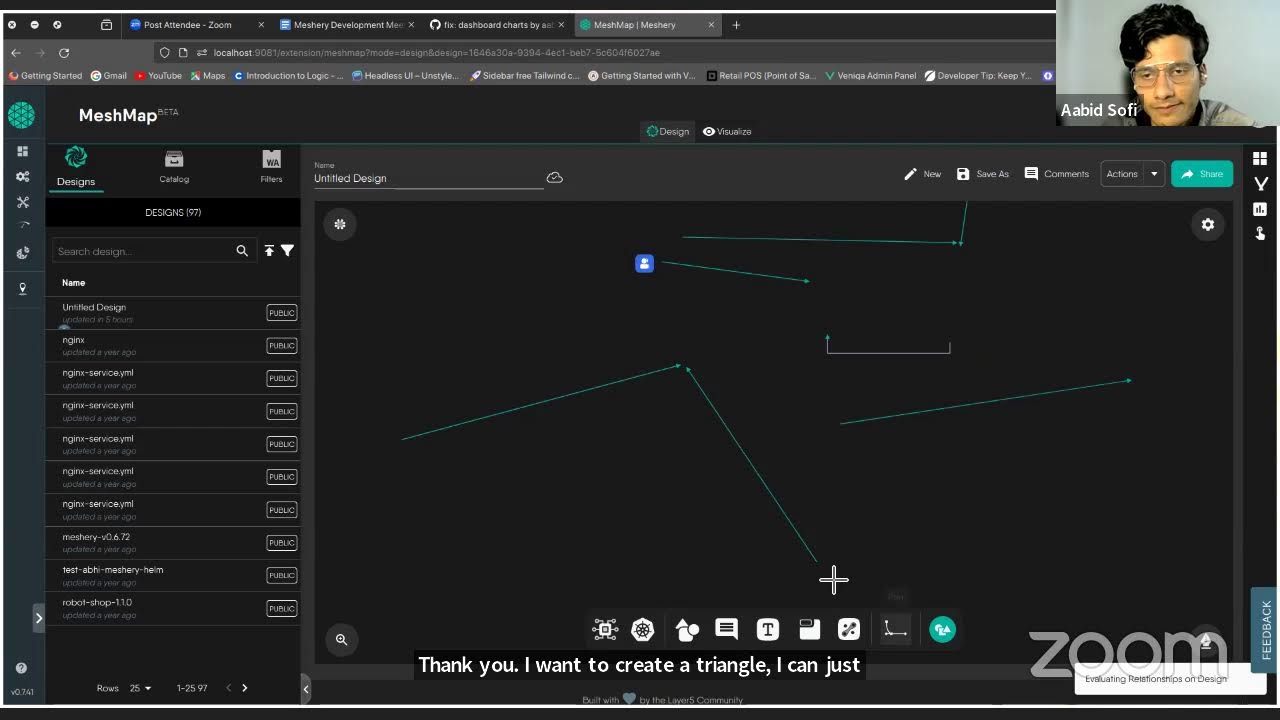Click the Save As button
The height and width of the screenshot is (720, 1280).
983,174
